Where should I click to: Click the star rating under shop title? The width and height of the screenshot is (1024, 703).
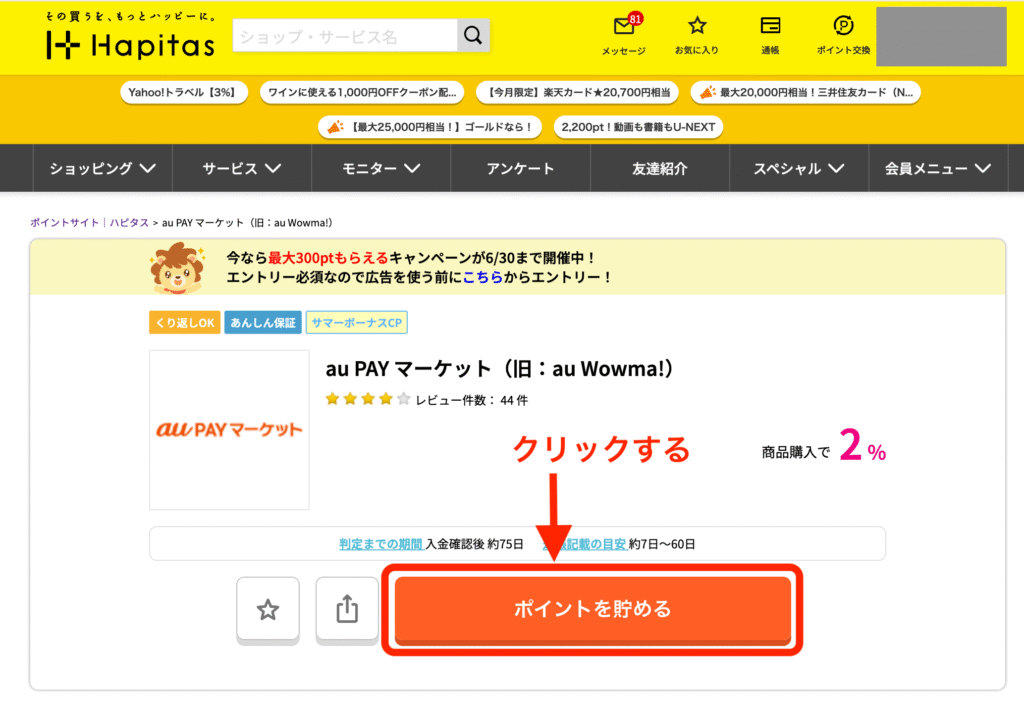coord(368,399)
